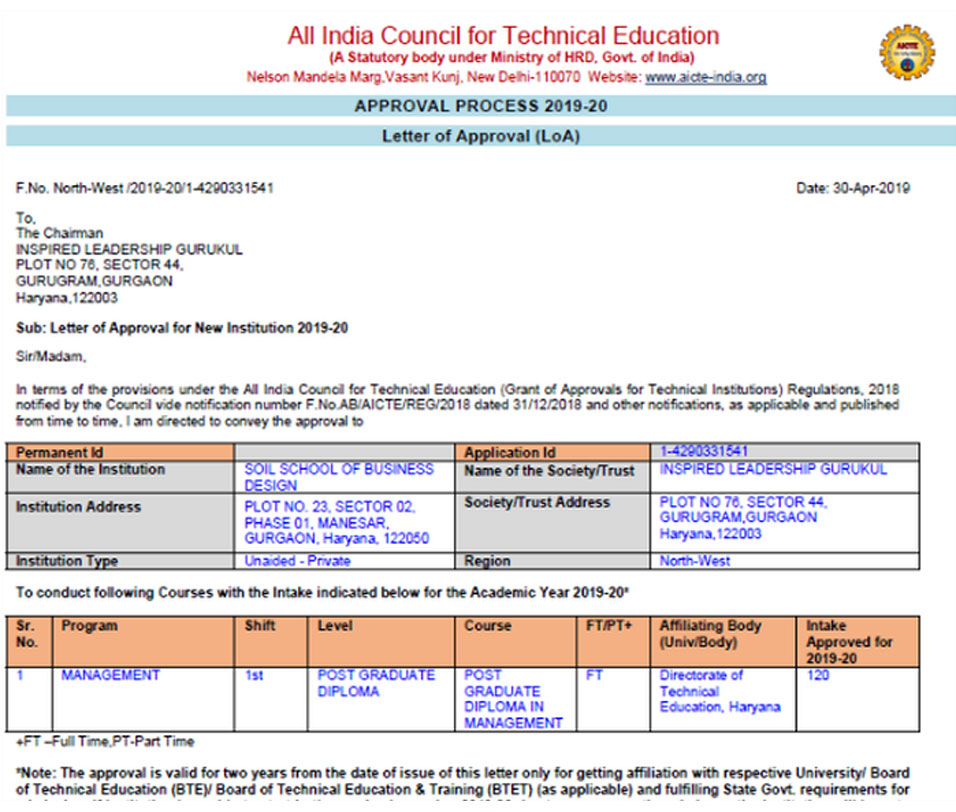Click the 'Society/Trust Address' label cell

(x=552, y=522)
